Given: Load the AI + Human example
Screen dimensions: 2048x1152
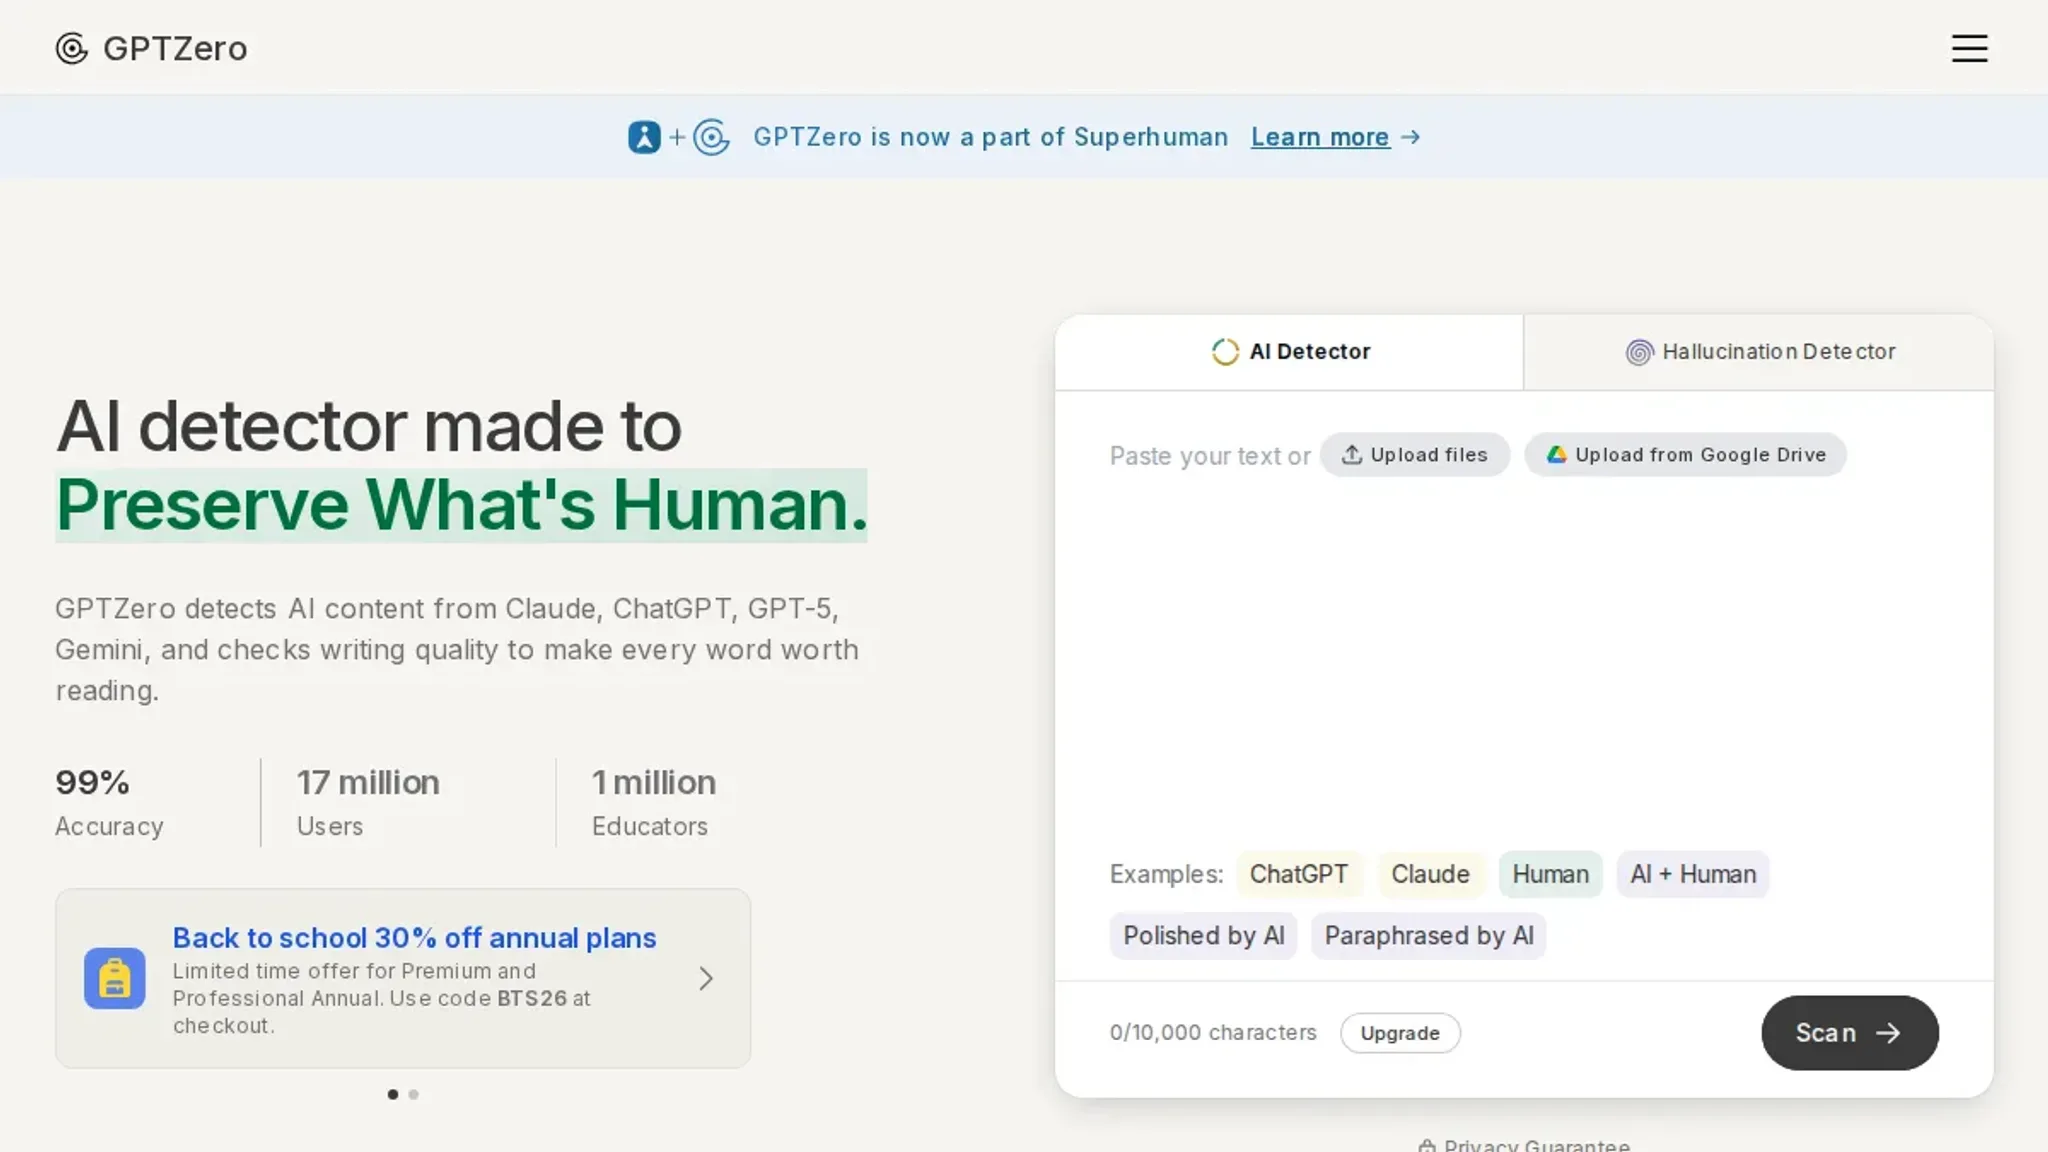Looking at the screenshot, I should 1693,874.
